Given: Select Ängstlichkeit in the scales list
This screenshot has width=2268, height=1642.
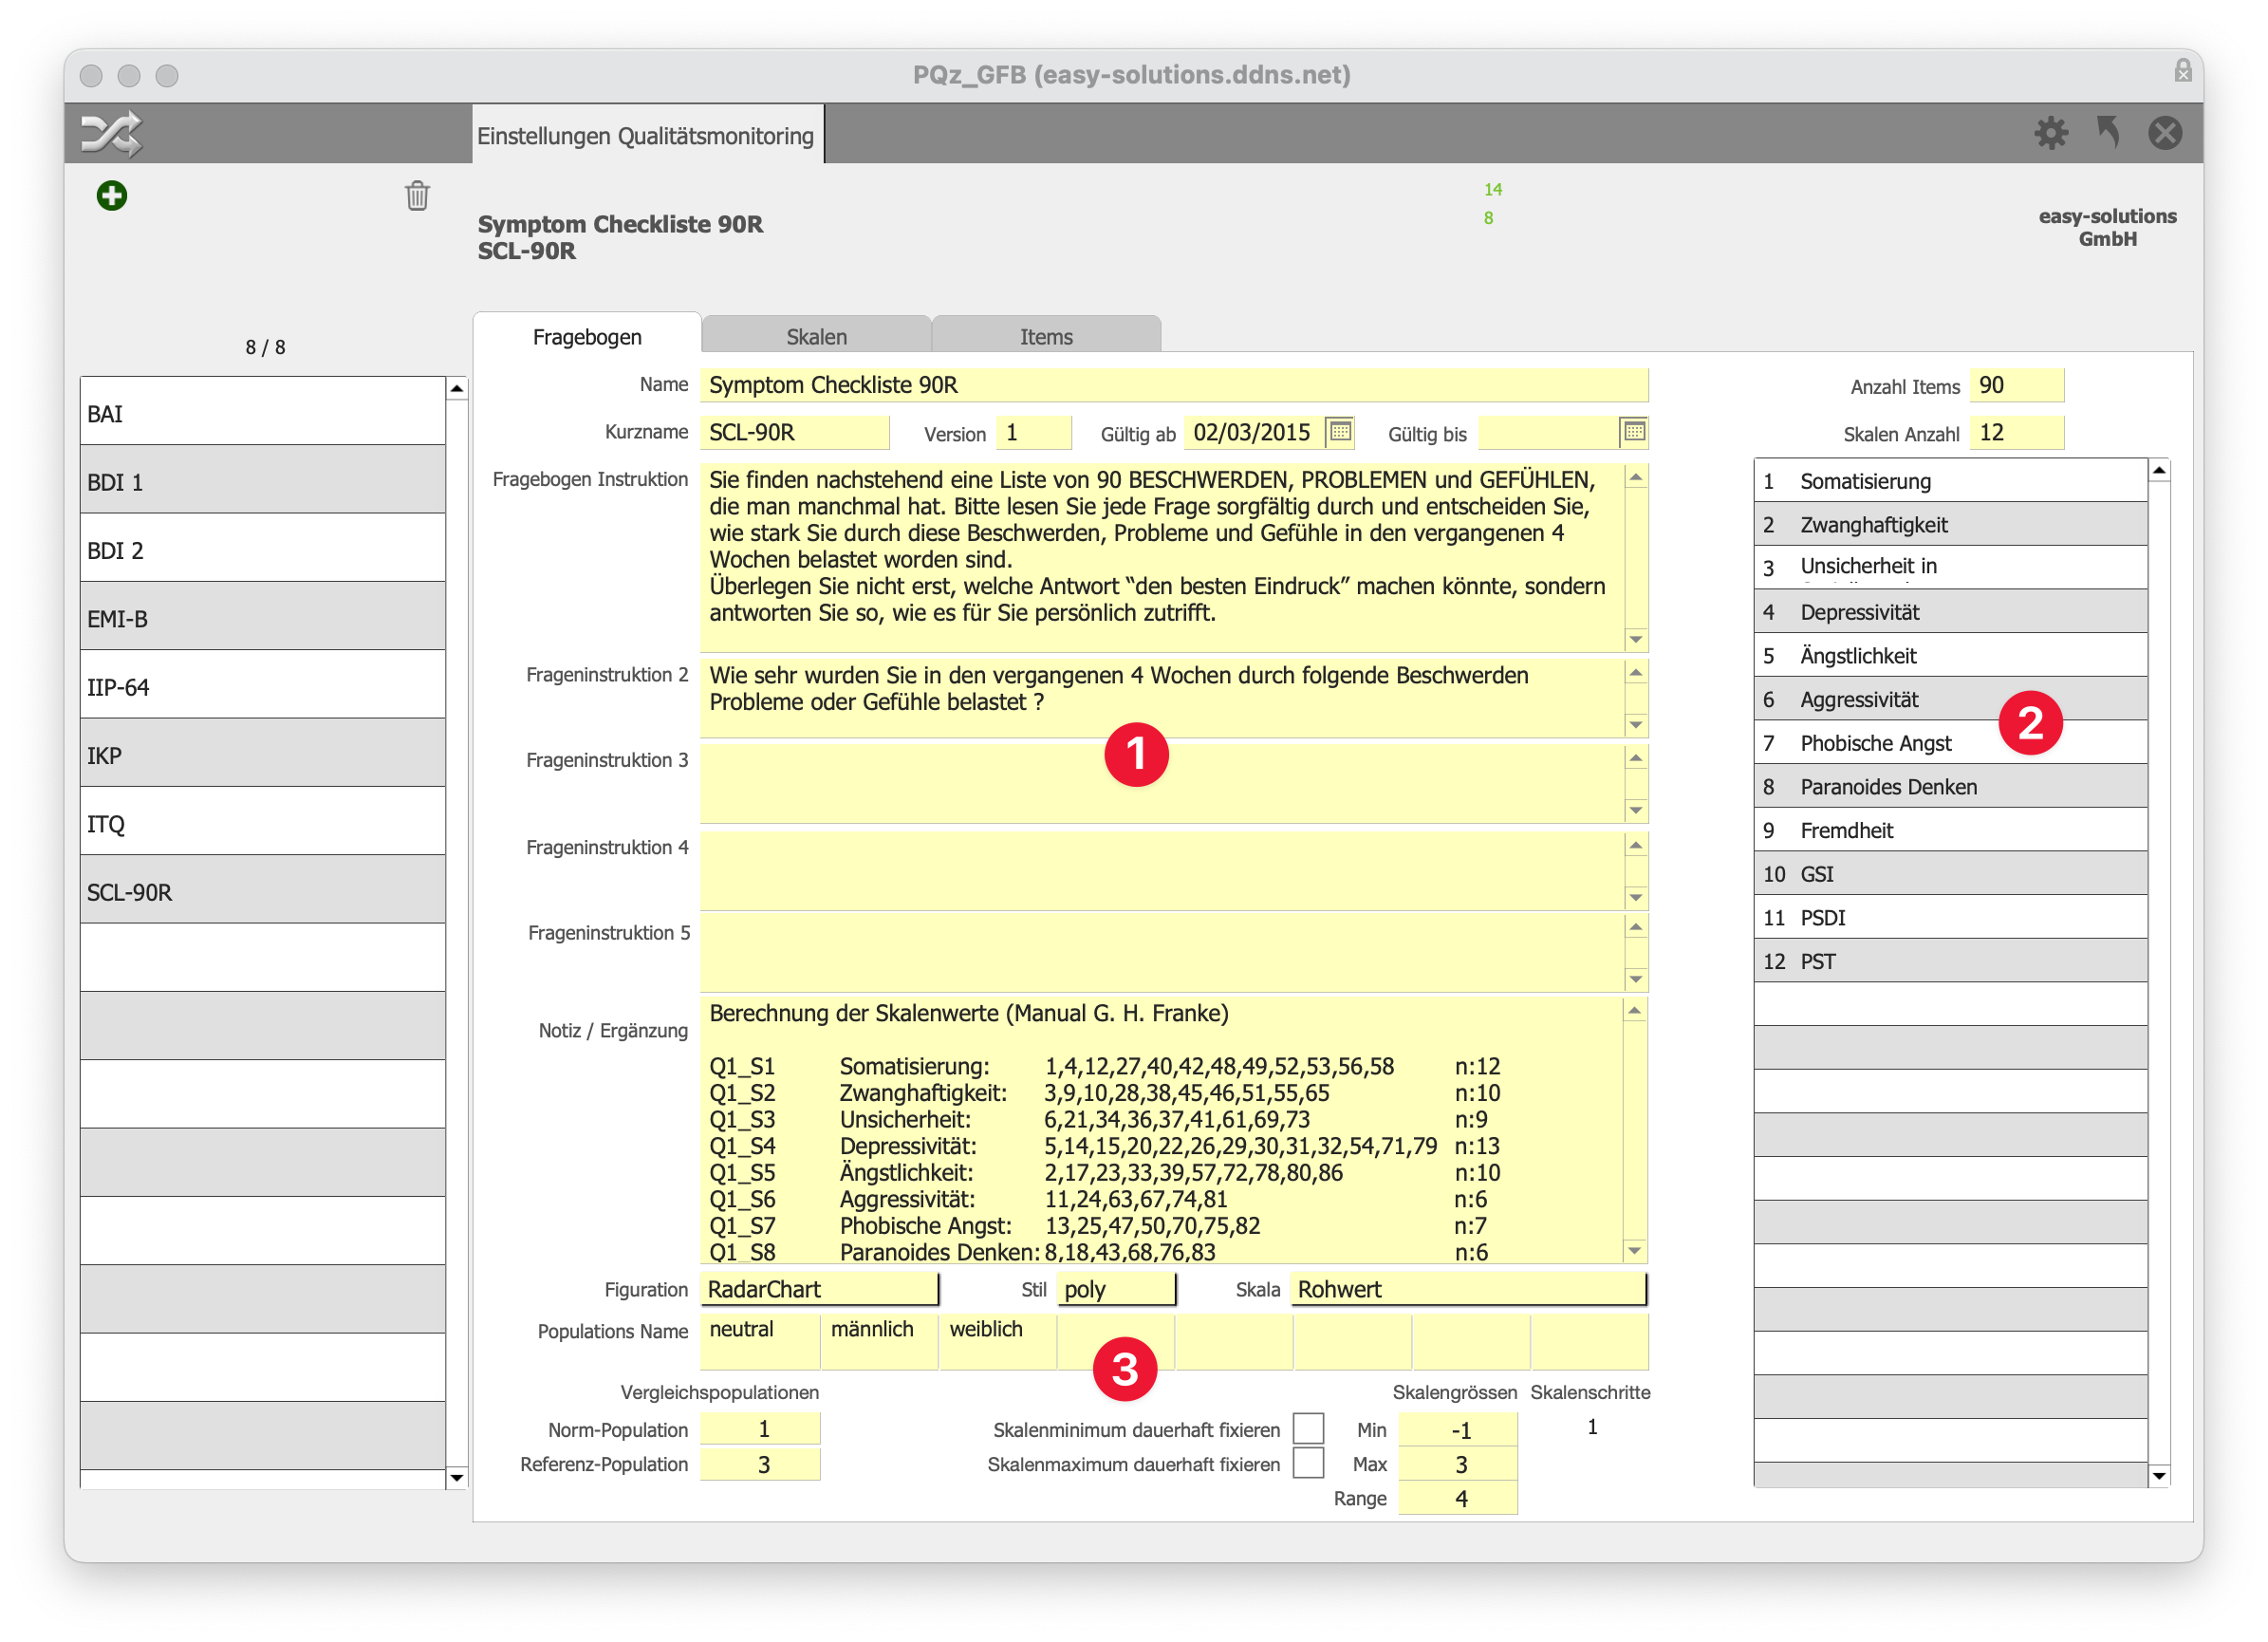Looking at the screenshot, I should [1950, 655].
